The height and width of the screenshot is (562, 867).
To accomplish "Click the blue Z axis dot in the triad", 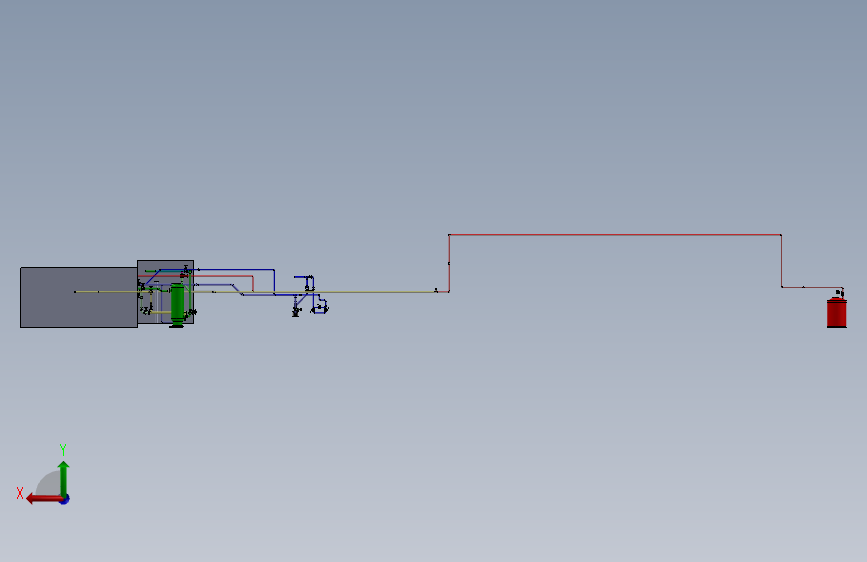I will 65,499.
